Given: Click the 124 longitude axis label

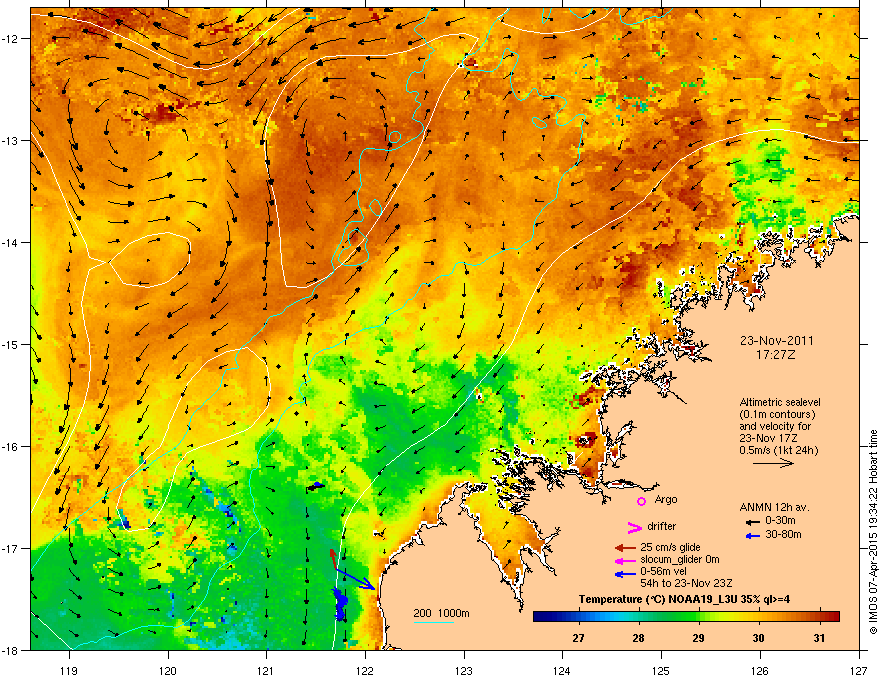Looking at the screenshot, I should tap(562, 671).
